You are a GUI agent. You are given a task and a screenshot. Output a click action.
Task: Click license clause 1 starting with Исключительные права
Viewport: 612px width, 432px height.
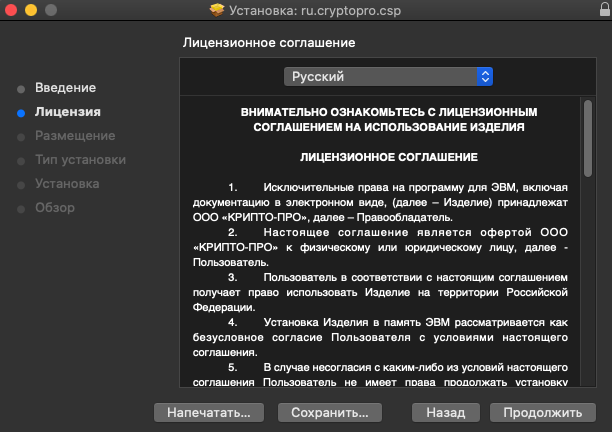pos(380,203)
